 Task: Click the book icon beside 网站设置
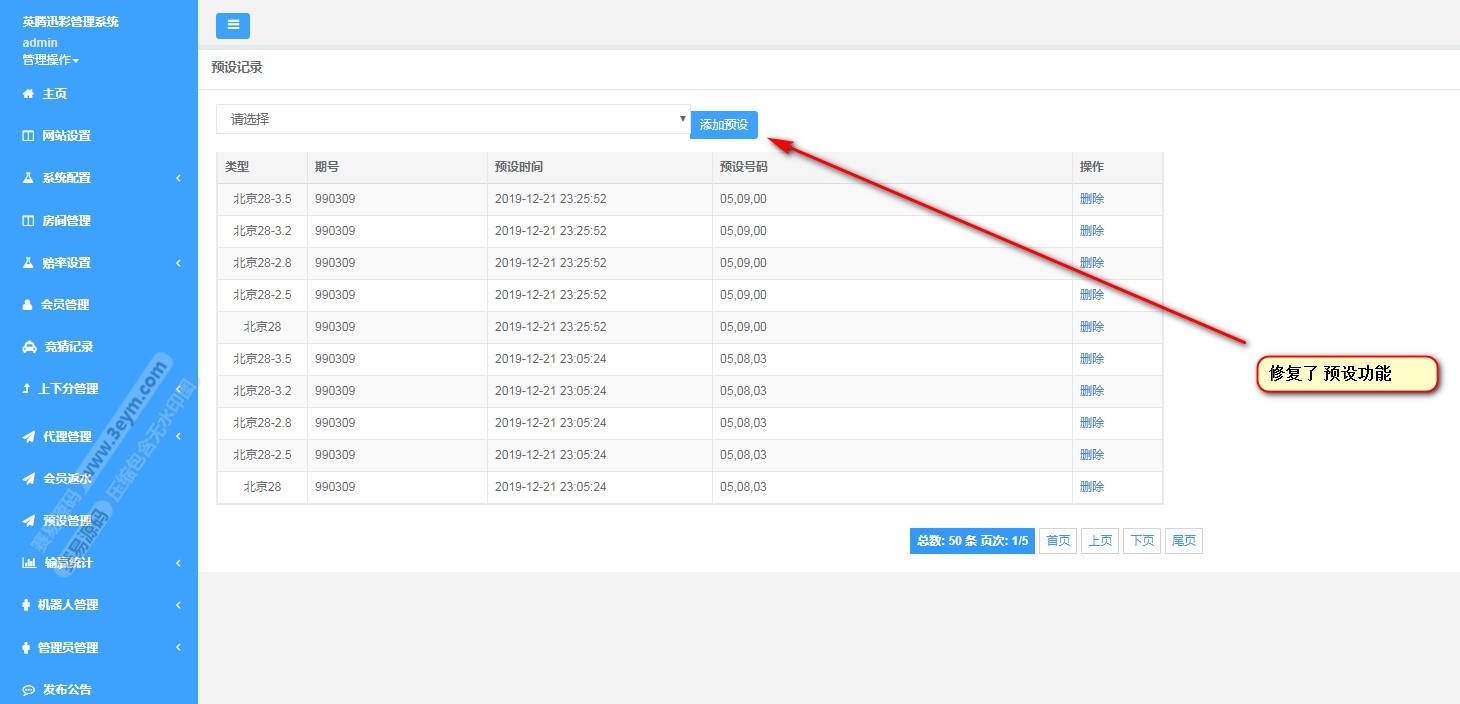pos(28,136)
